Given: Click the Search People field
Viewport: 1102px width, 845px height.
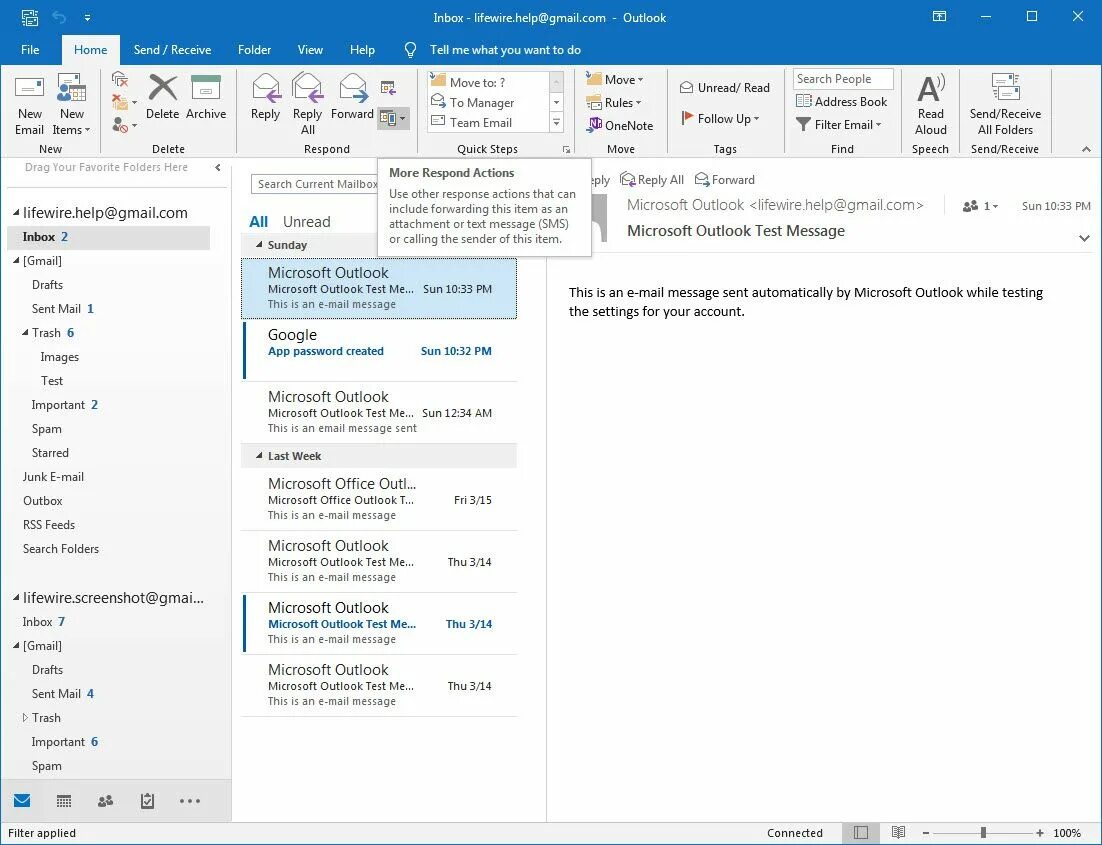Looking at the screenshot, I should point(843,79).
